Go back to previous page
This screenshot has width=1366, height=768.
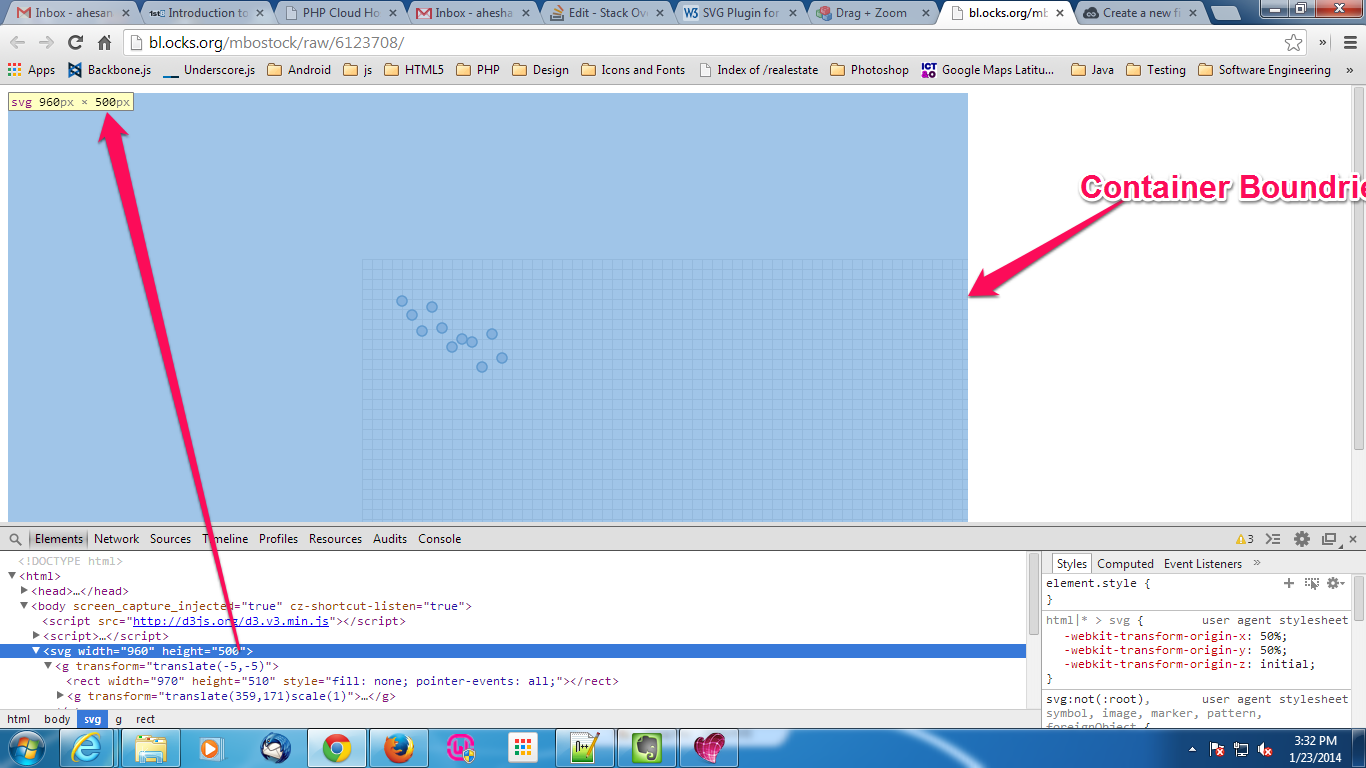[18, 43]
